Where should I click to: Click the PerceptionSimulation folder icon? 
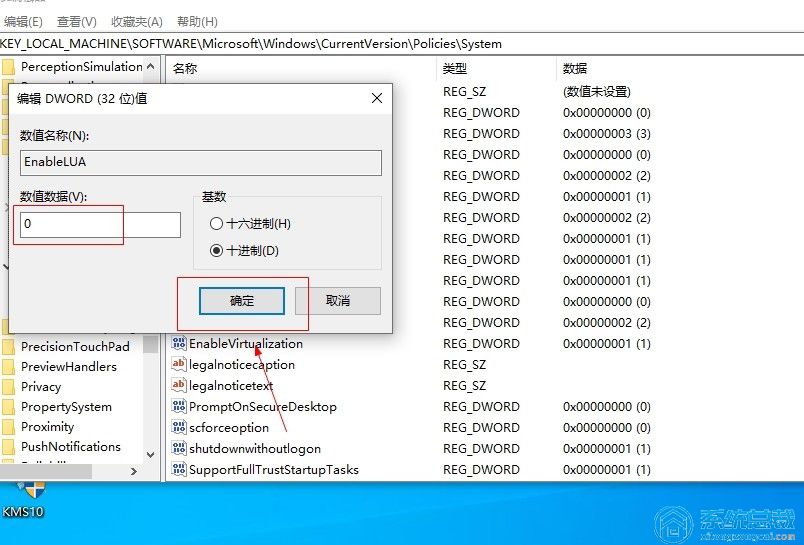8,67
